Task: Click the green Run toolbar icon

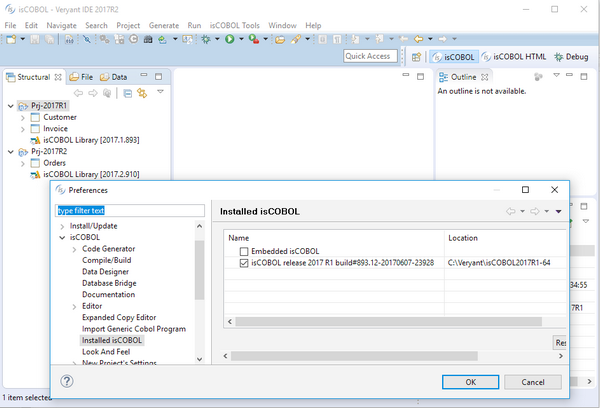Action: coord(229,39)
